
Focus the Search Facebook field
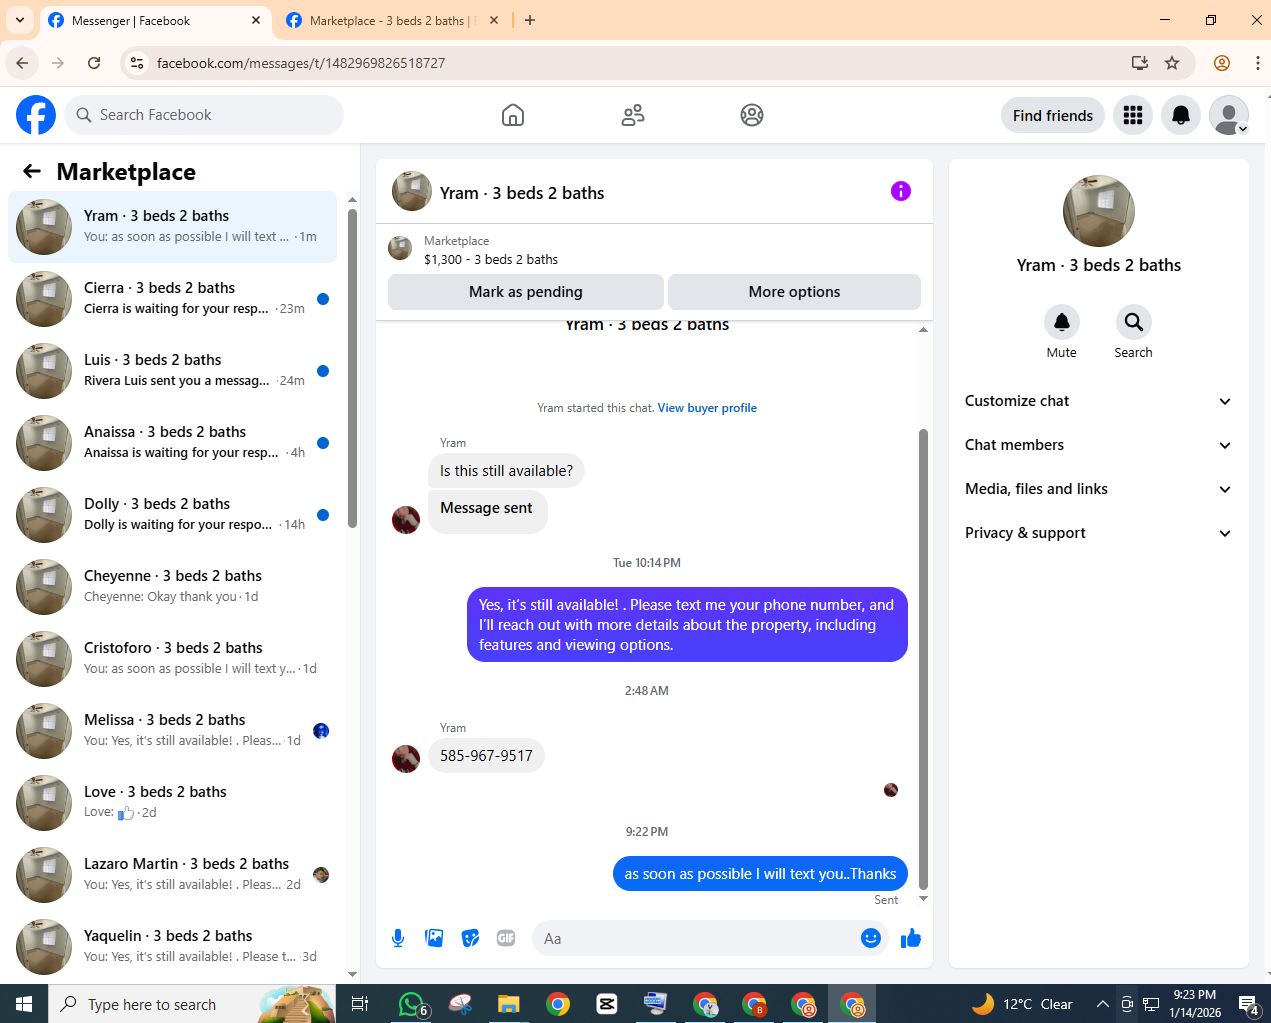click(204, 115)
